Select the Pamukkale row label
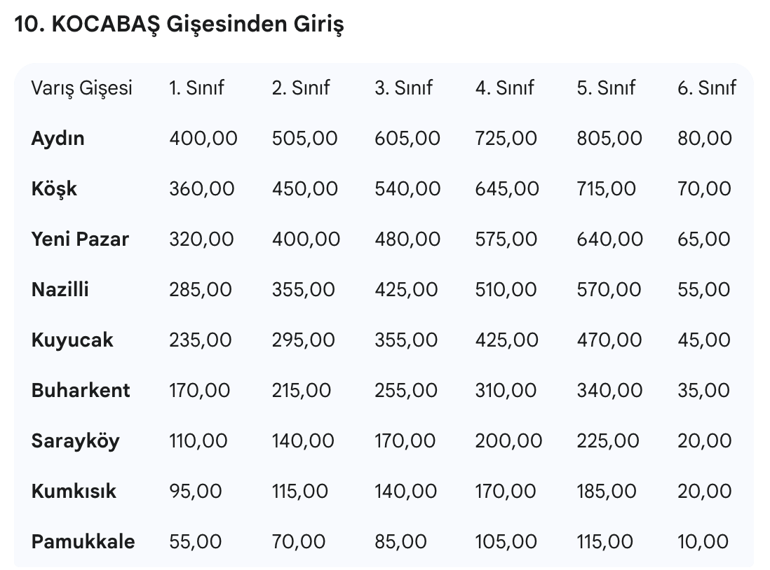 click(83, 542)
